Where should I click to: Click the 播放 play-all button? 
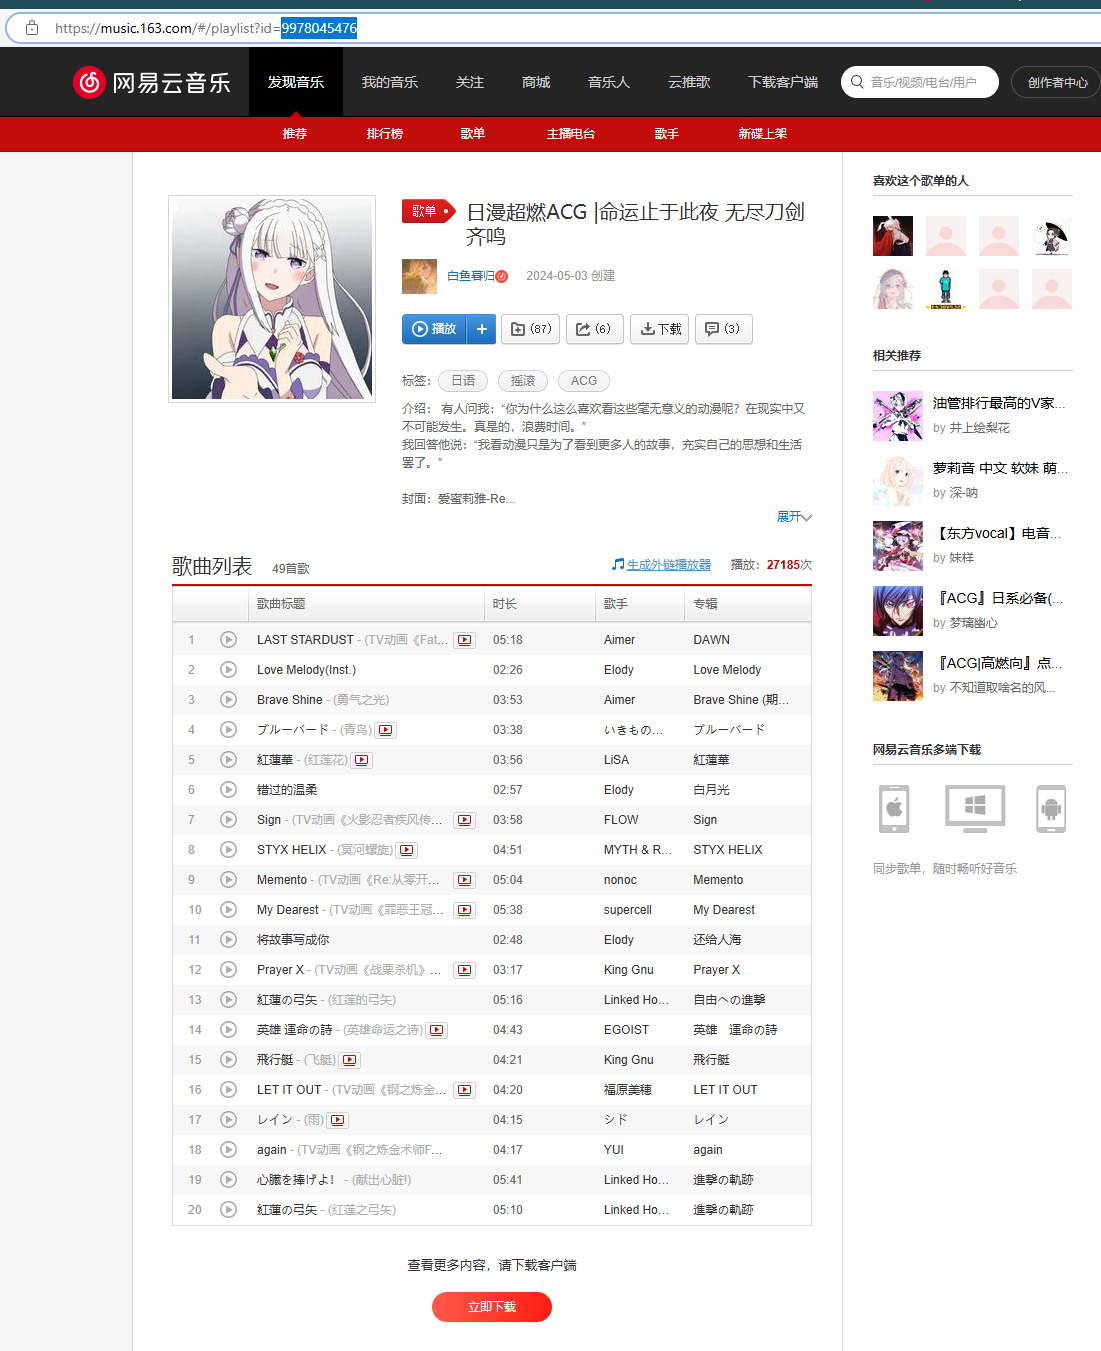coord(435,329)
